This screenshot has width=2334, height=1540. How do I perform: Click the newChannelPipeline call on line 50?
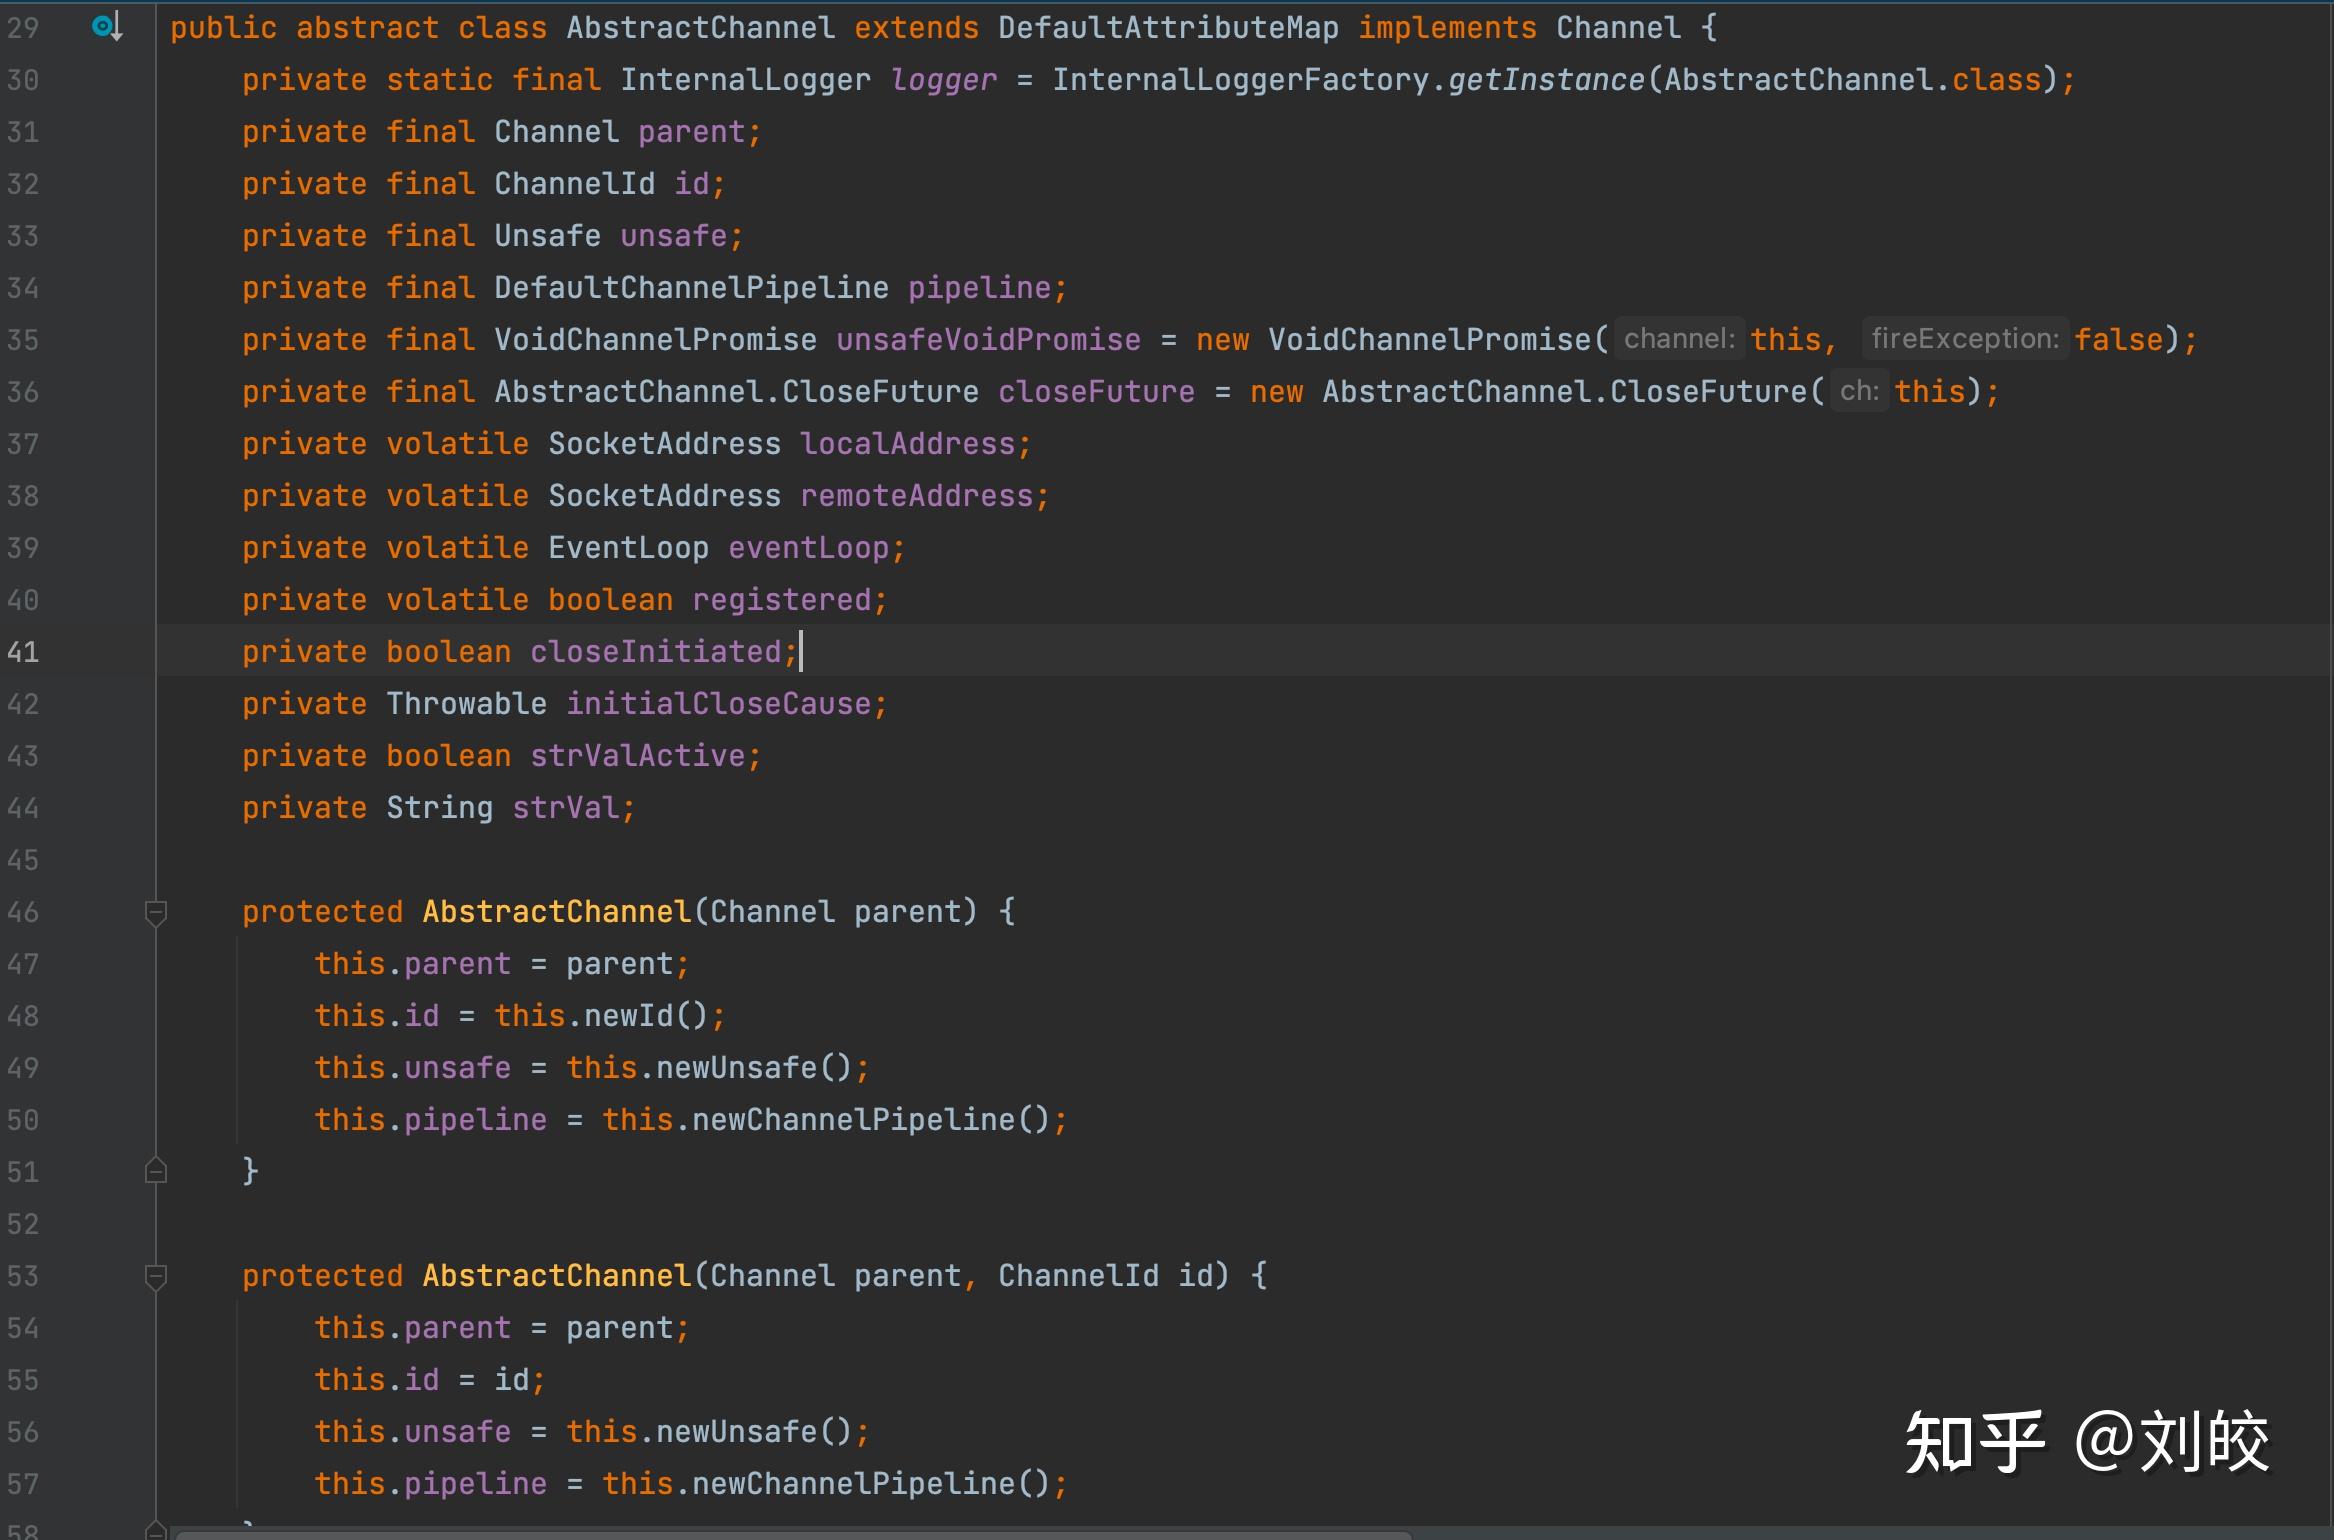[853, 1120]
